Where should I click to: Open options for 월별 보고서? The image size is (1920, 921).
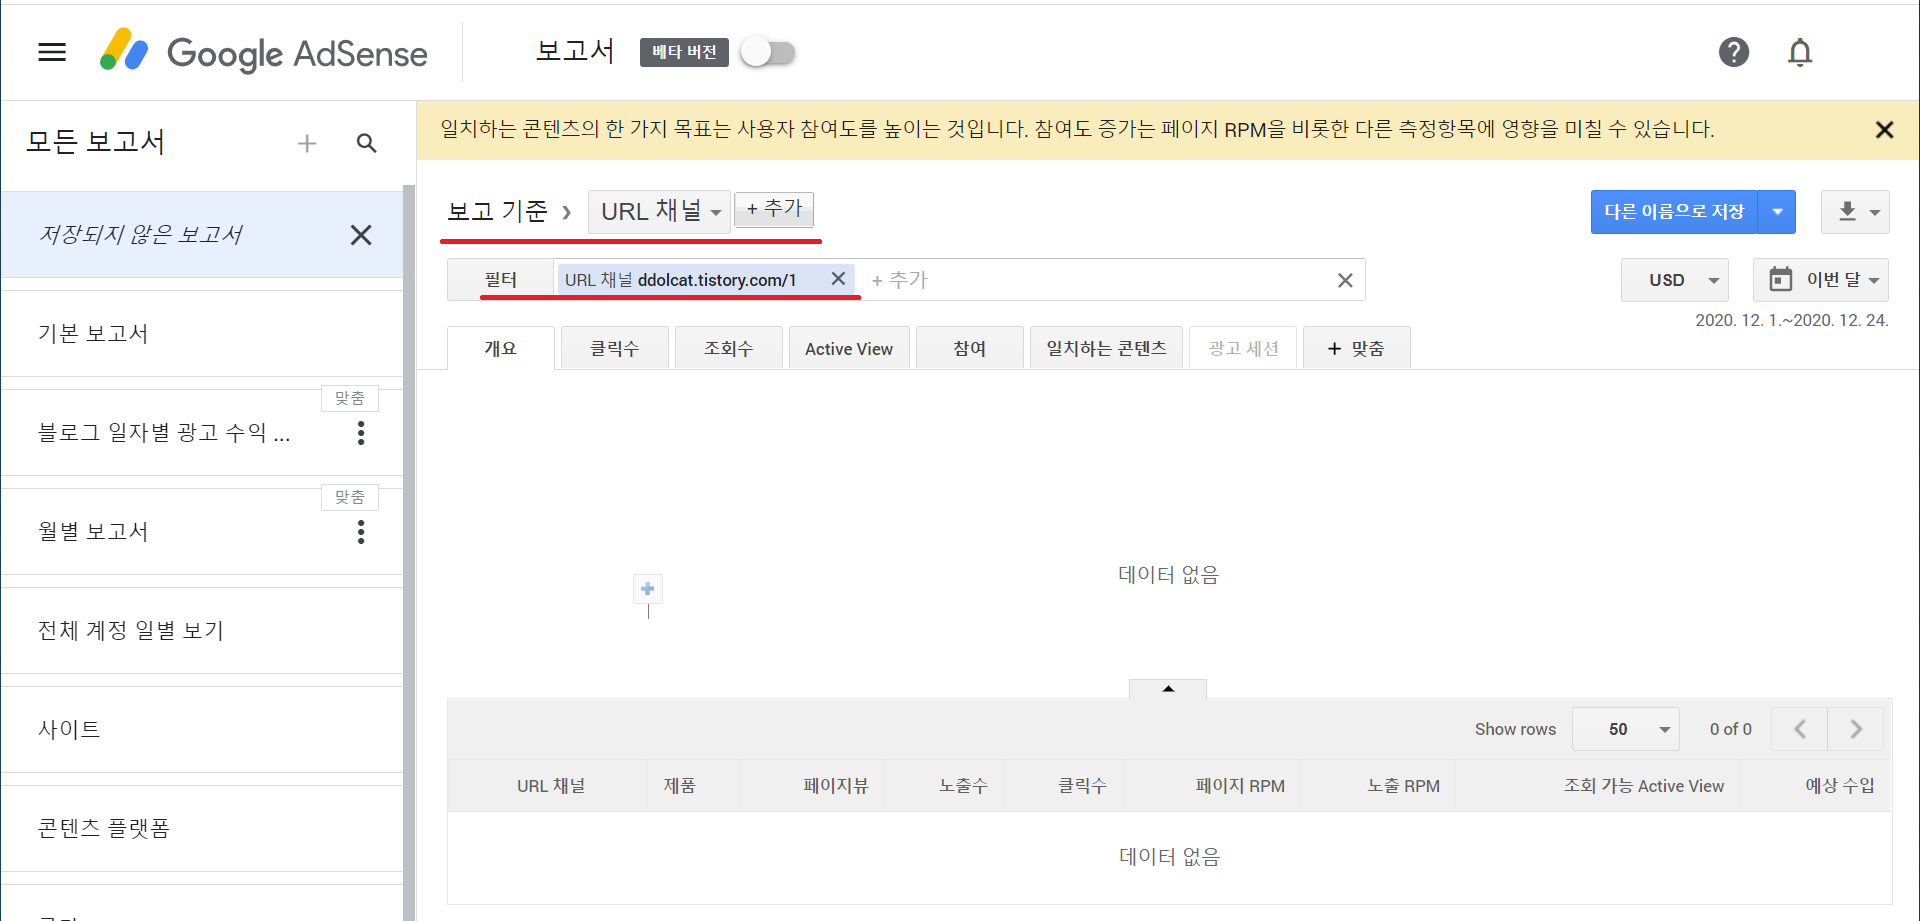[x=361, y=532]
